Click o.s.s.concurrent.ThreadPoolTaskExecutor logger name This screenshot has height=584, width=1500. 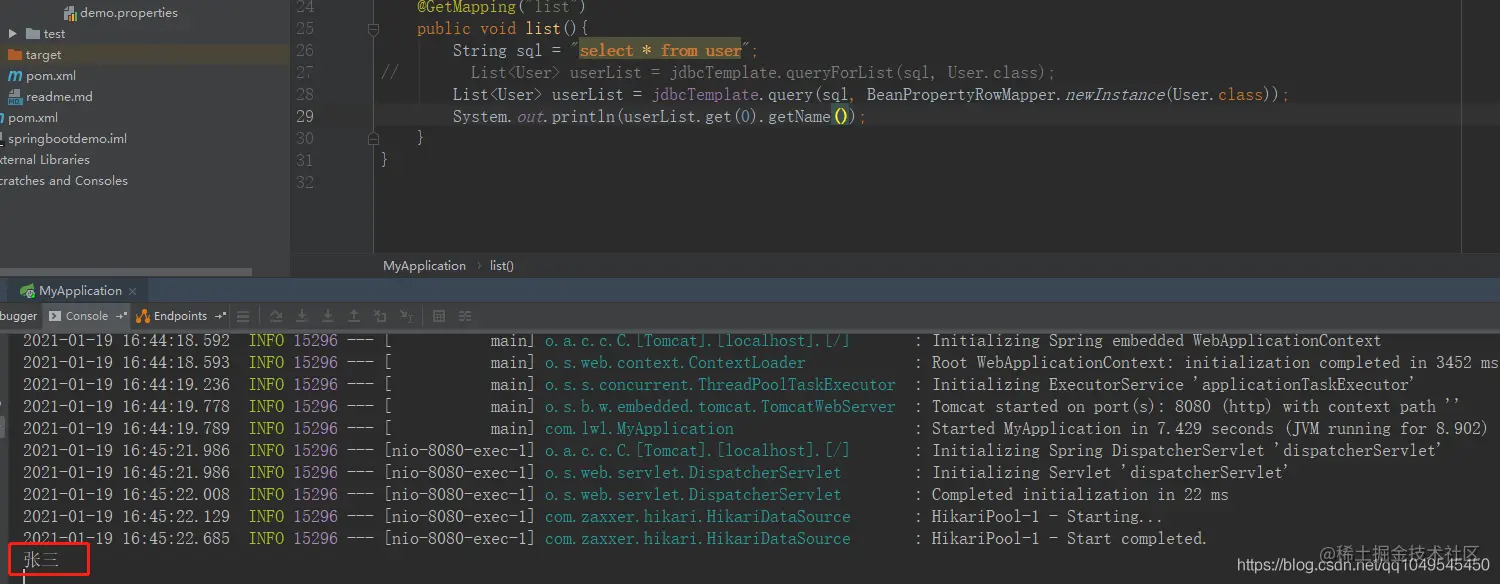[720, 385]
